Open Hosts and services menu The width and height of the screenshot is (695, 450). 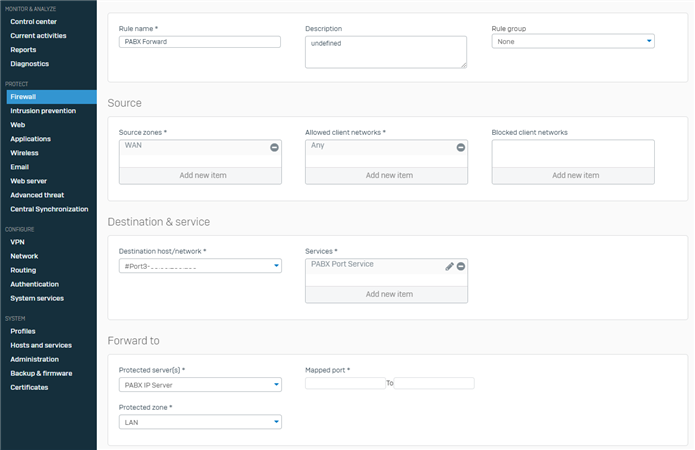41,345
